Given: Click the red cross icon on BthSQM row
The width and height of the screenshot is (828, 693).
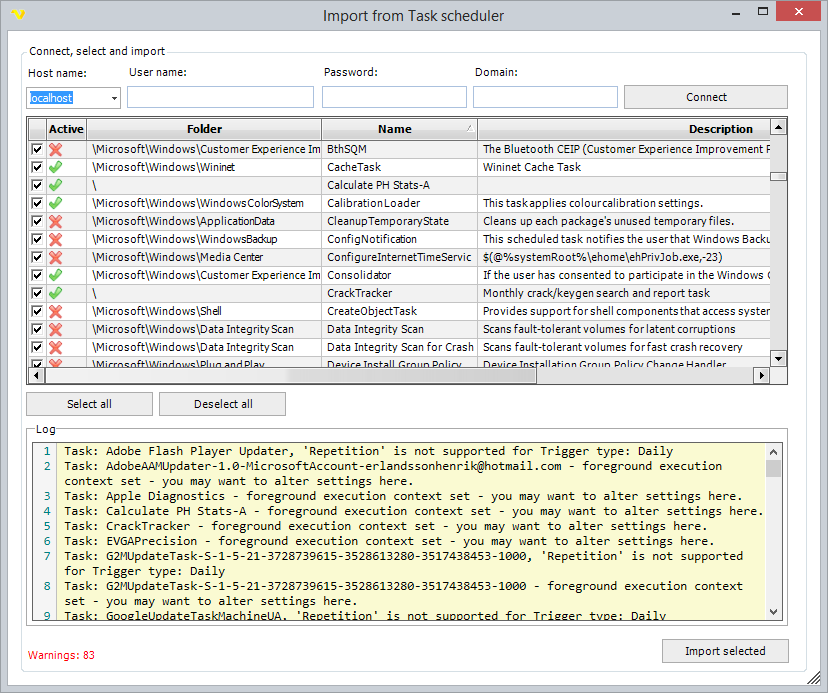Looking at the screenshot, I should (x=58, y=149).
